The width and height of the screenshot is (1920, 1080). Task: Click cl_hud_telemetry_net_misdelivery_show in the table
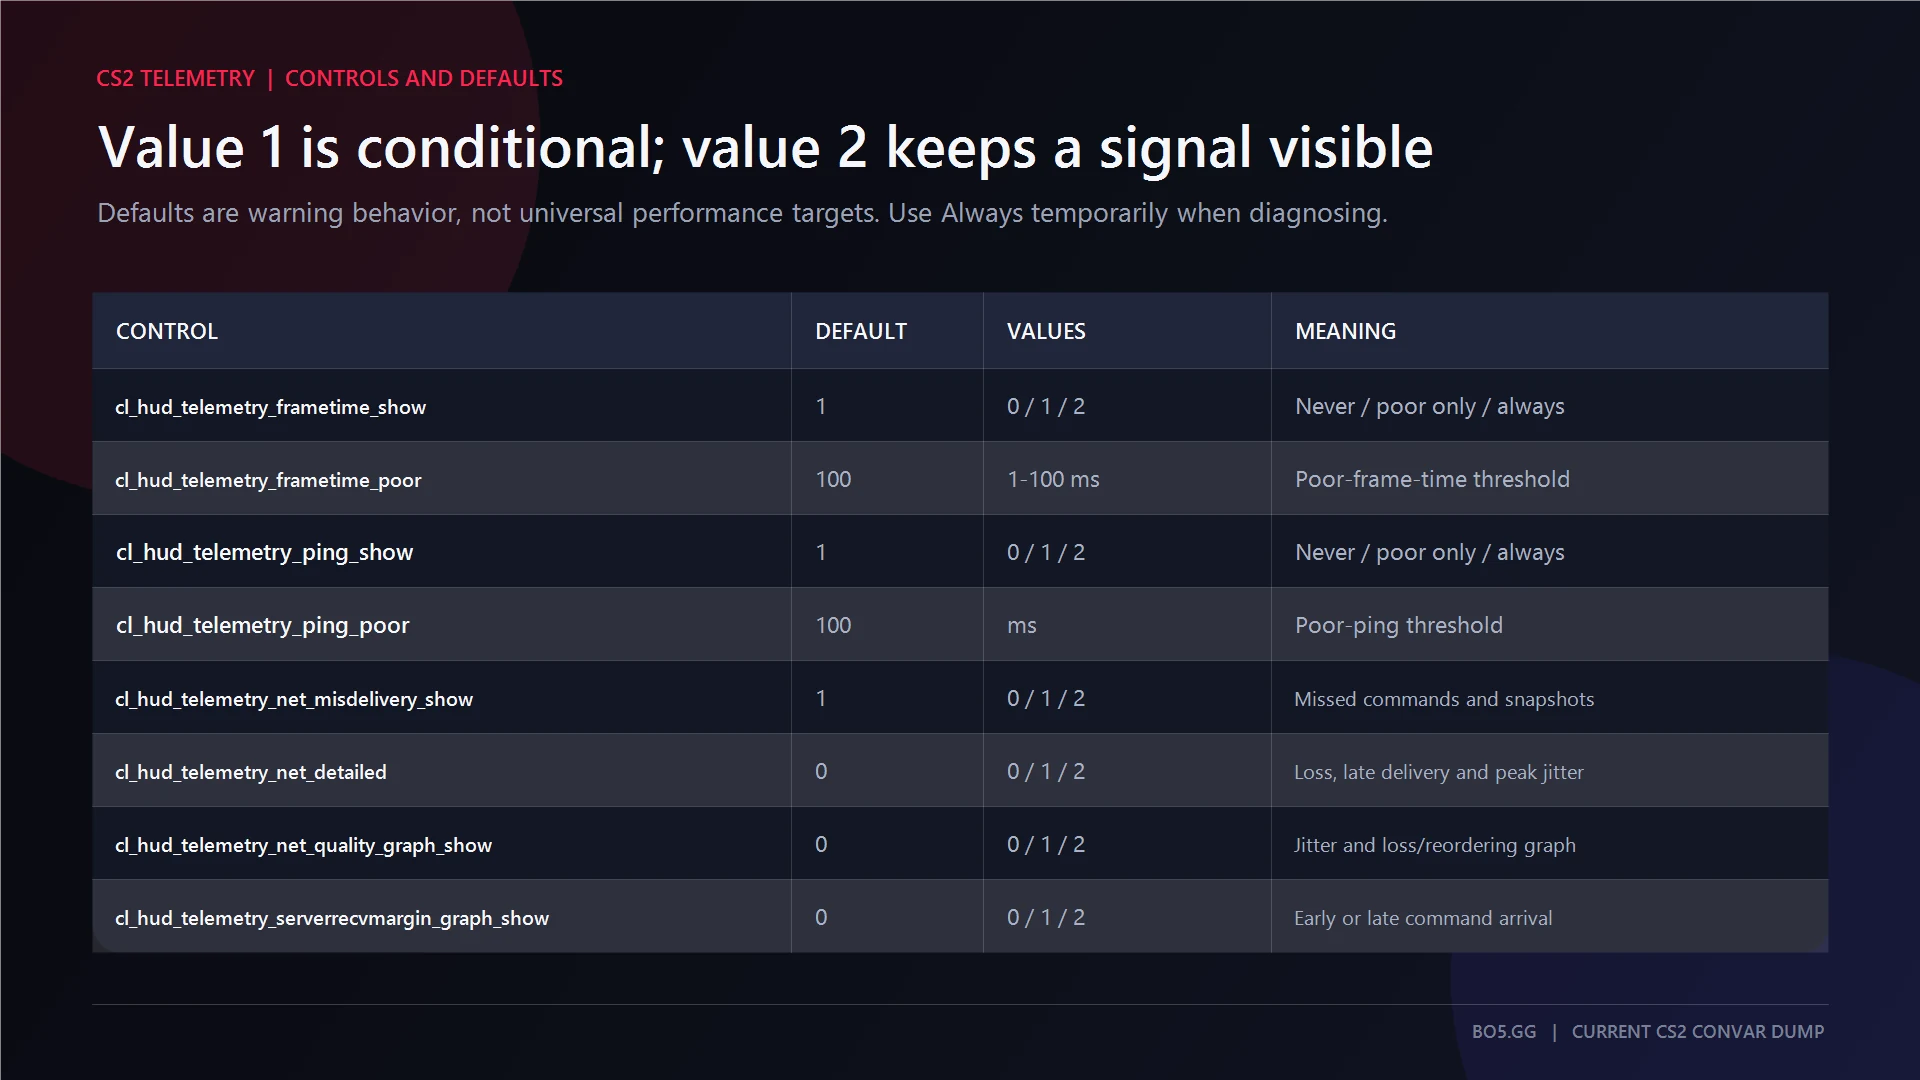[x=294, y=699]
